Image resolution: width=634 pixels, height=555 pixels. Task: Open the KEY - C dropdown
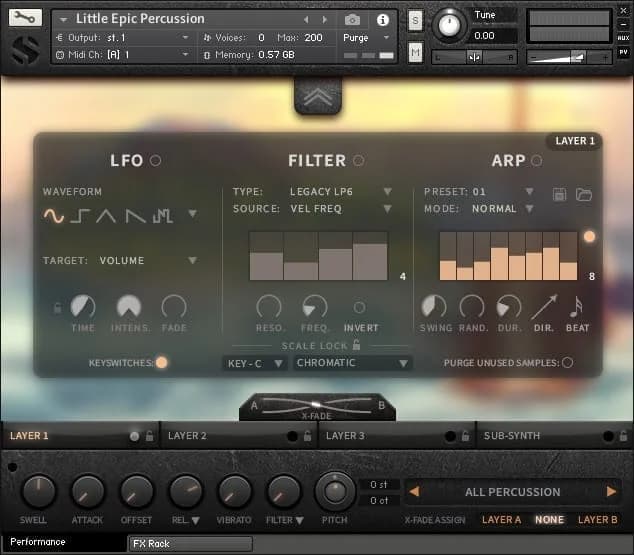(255, 363)
